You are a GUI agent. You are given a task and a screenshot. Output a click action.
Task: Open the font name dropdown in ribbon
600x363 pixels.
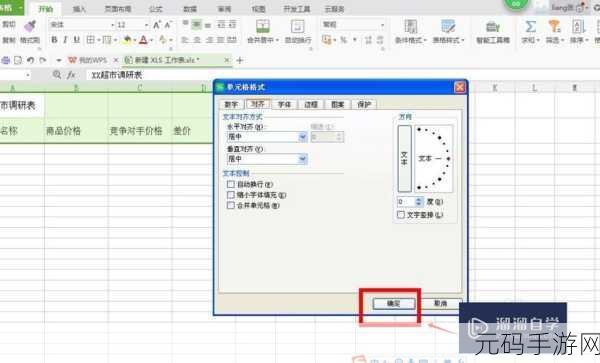point(112,25)
